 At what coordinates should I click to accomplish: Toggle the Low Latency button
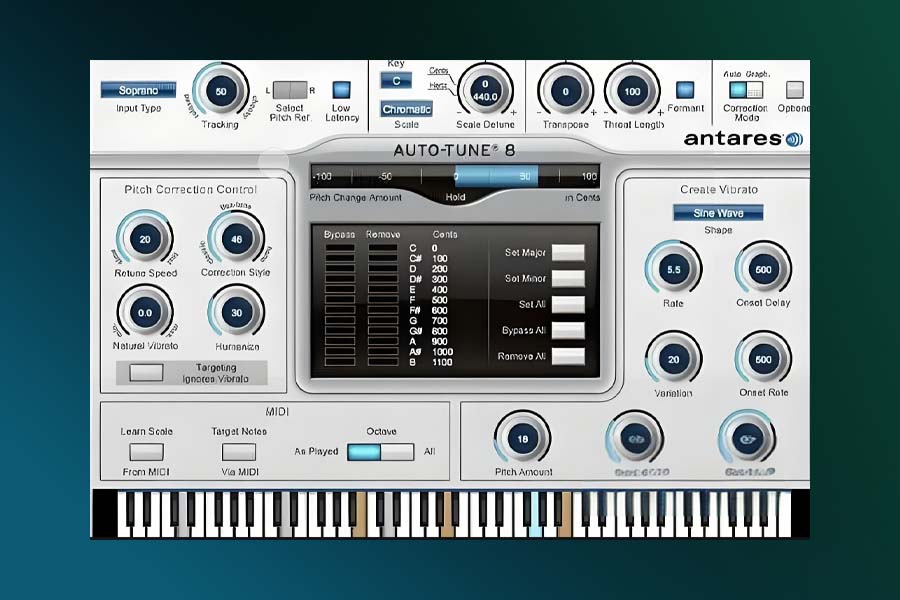(342, 90)
